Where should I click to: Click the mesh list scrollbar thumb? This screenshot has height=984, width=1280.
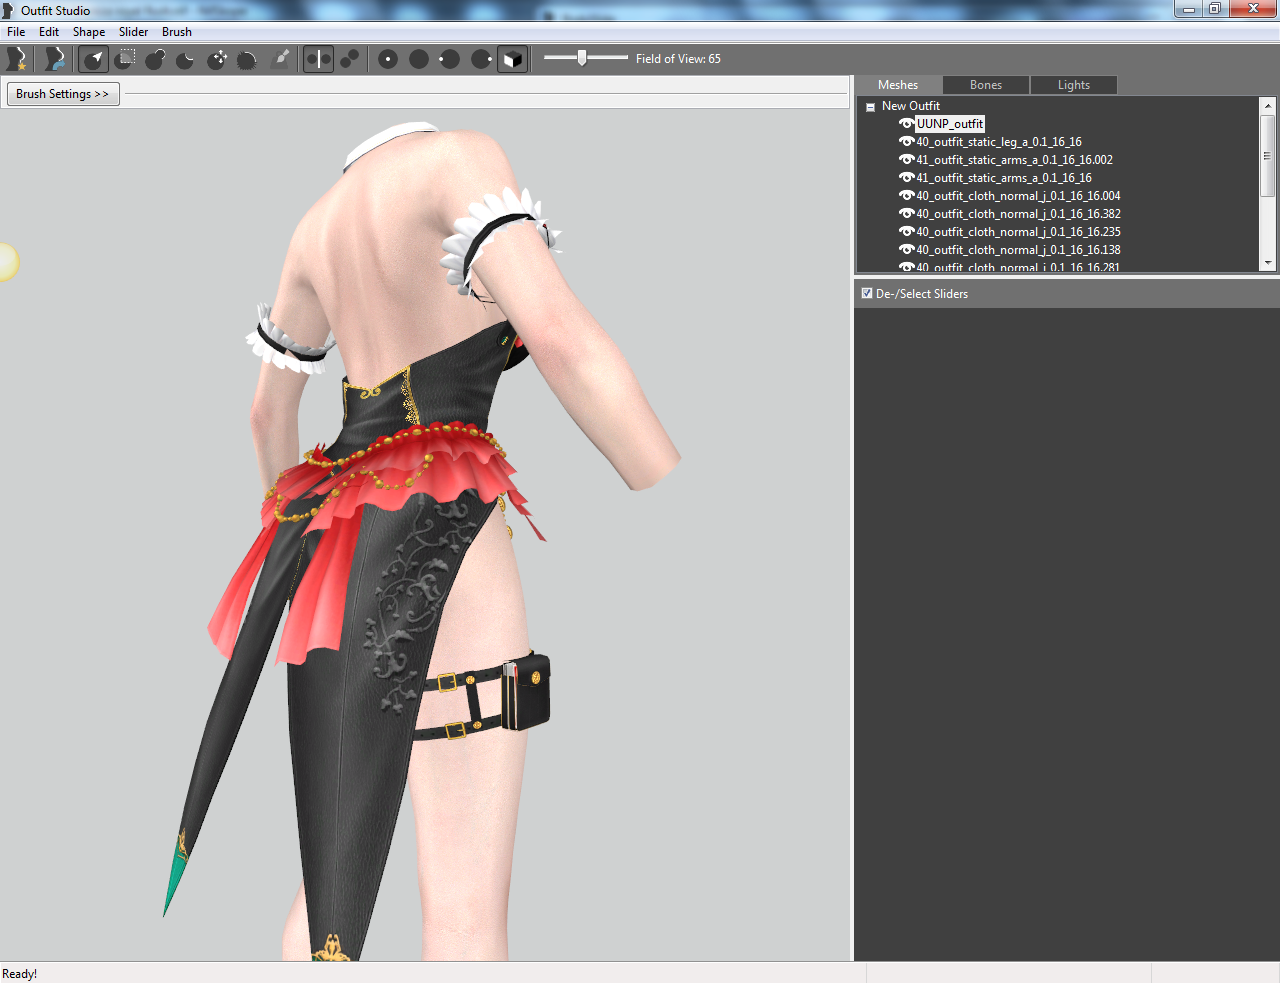point(1268,155)
